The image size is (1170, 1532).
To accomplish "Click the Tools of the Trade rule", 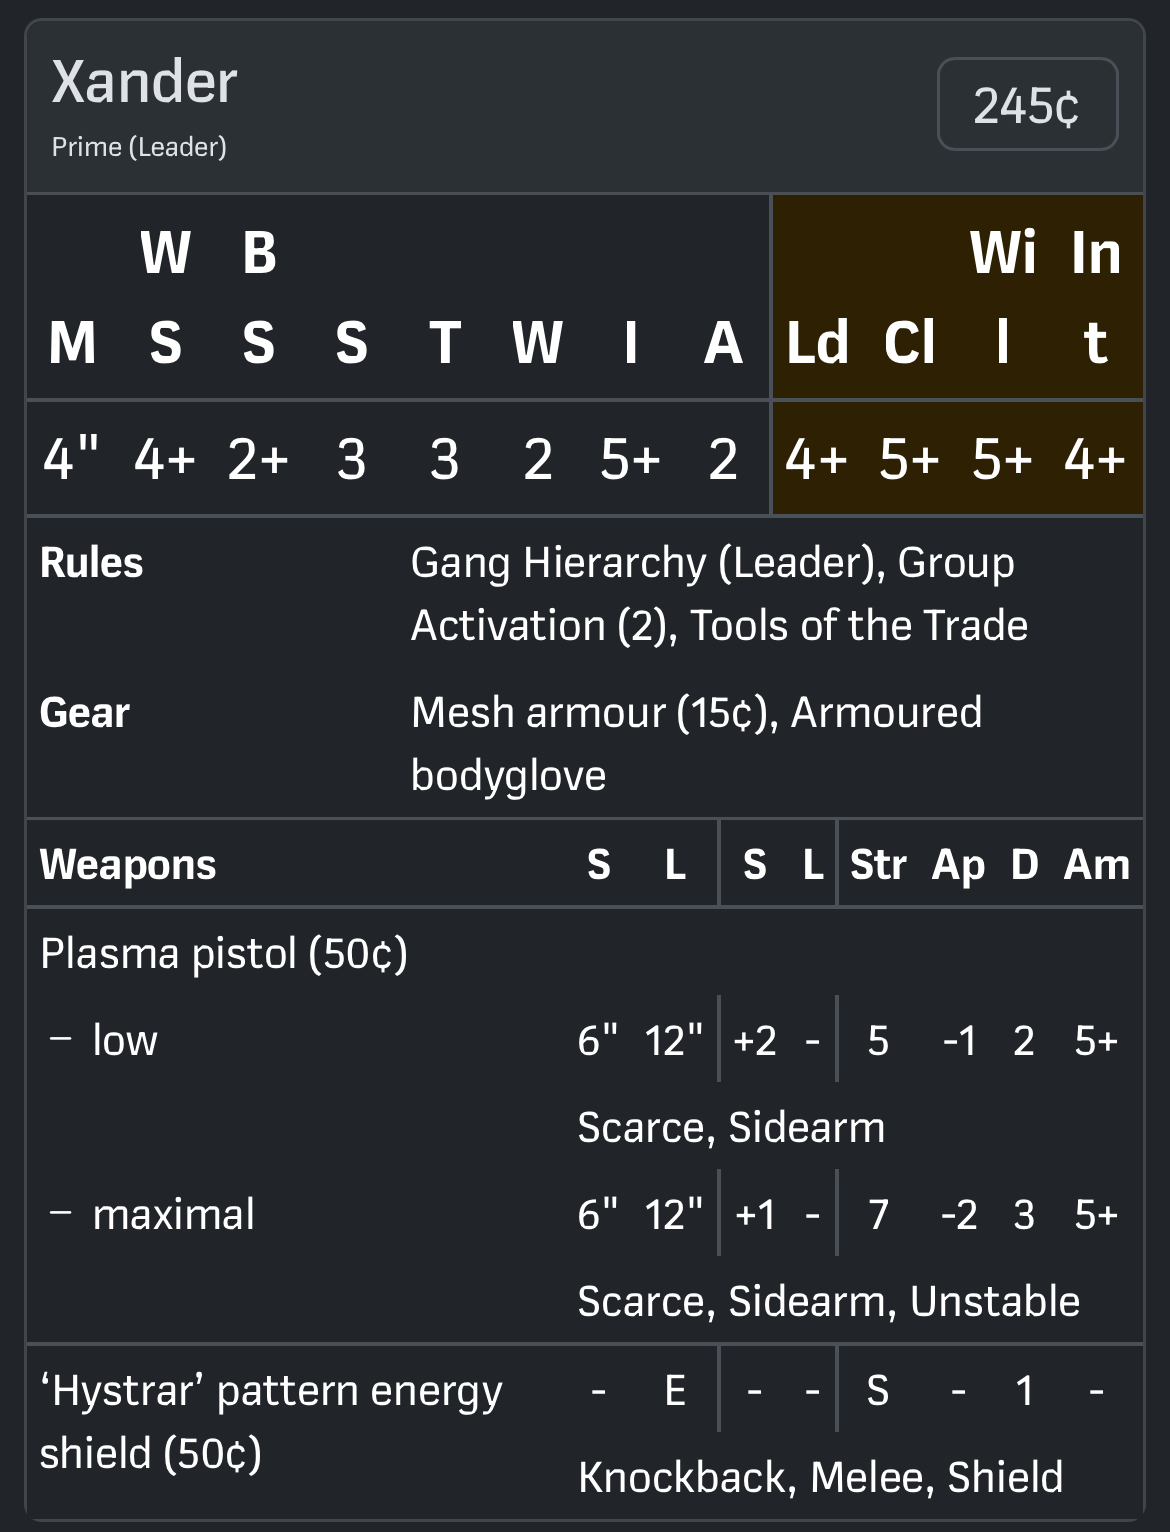I will [859, 625].
